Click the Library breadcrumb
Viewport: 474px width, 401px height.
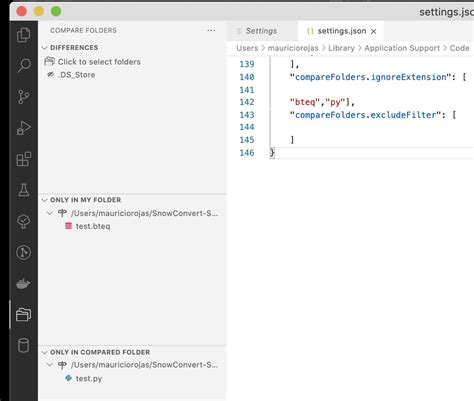tap(341, 48)
